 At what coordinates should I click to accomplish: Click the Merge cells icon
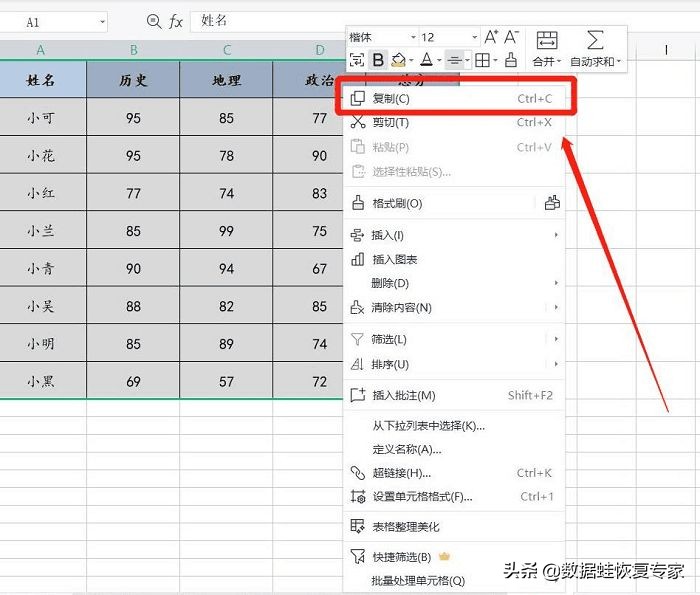tap(547, 40)
